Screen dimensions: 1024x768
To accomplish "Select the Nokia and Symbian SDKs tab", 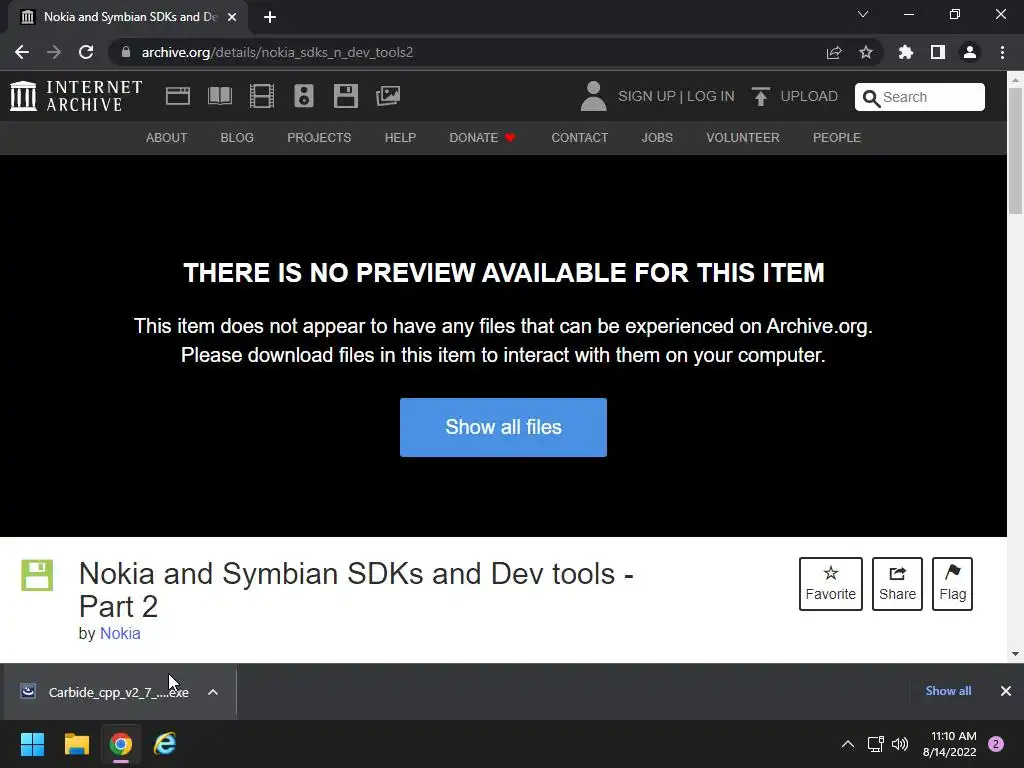I will click(x=127, y=17).
